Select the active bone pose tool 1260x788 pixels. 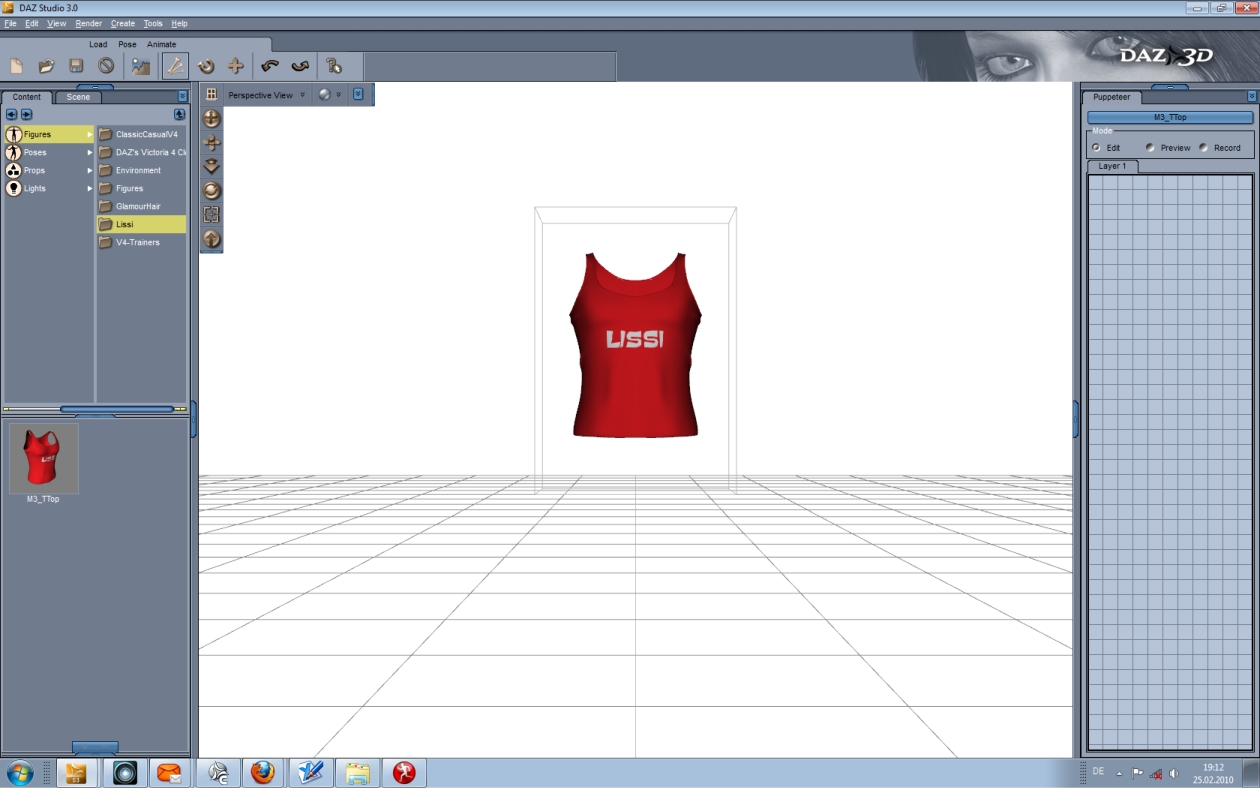(x=175, y=66)
